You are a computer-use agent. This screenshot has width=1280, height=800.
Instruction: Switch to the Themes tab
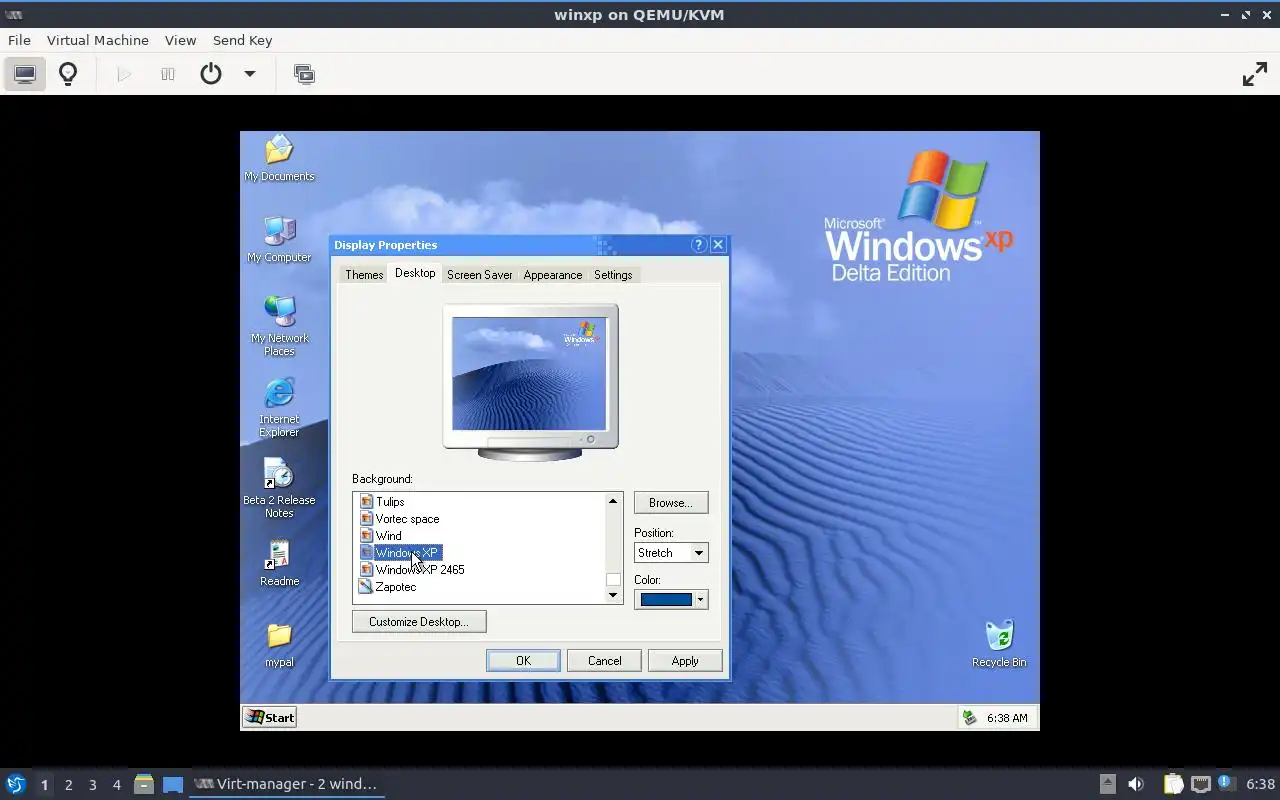click(x=364, y=275)
